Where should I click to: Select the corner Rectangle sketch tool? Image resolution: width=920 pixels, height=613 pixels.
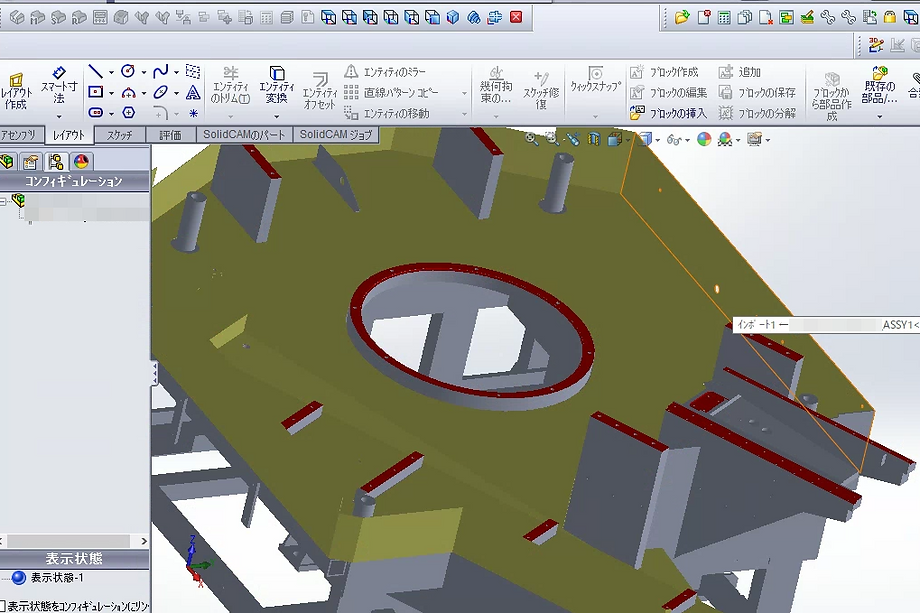[x=96, y=92]
